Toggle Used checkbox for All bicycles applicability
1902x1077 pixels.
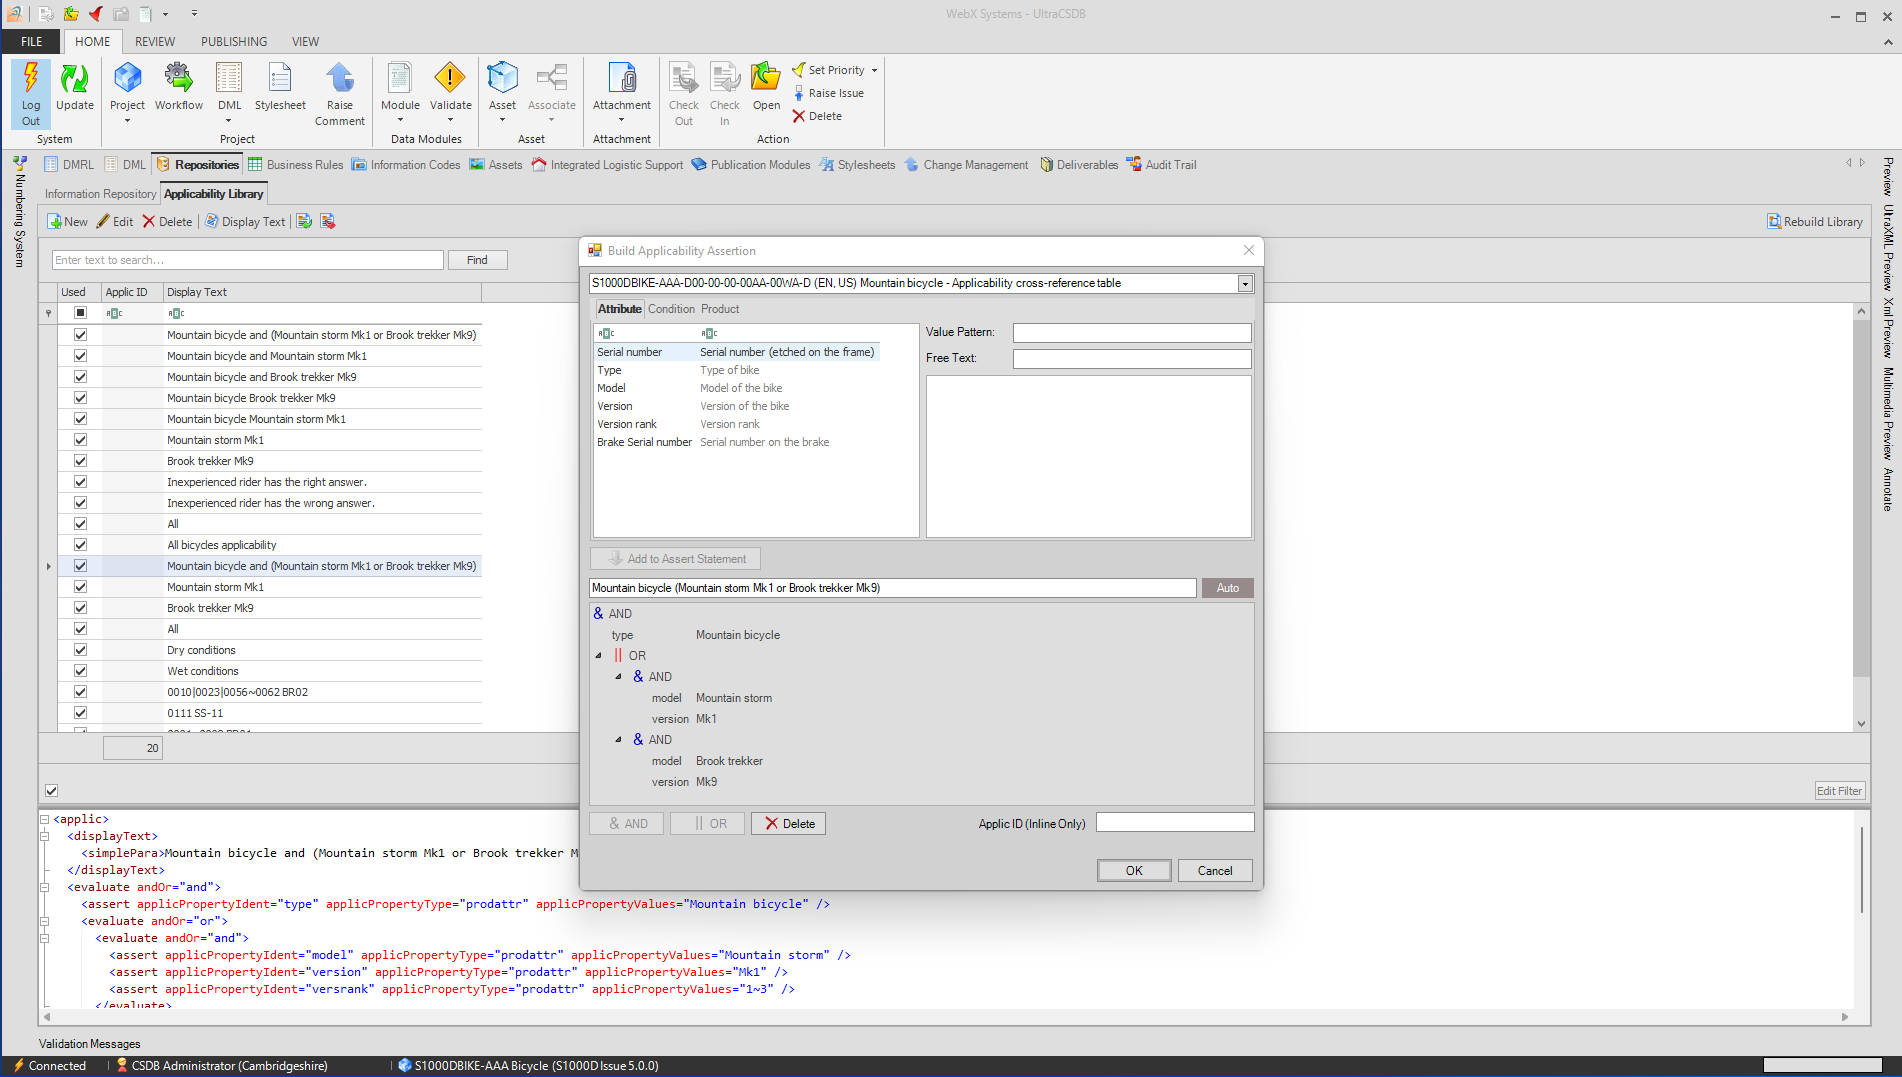coord(80,545)
